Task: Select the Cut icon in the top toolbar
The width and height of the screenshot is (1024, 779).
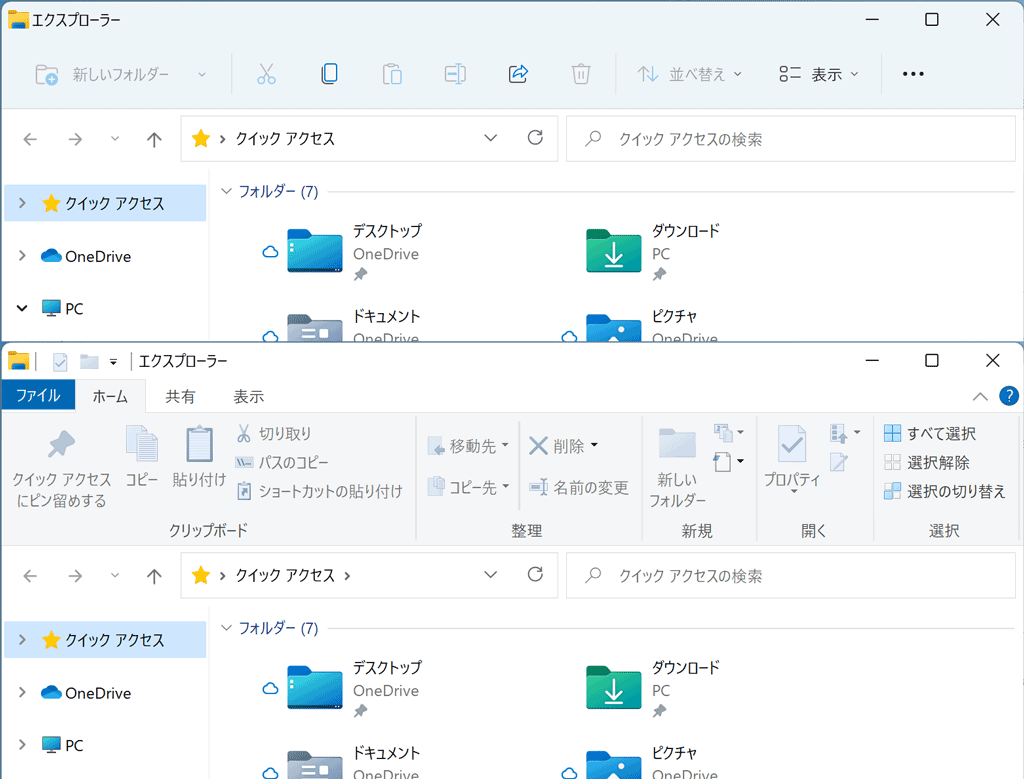Action: (265, 73)
